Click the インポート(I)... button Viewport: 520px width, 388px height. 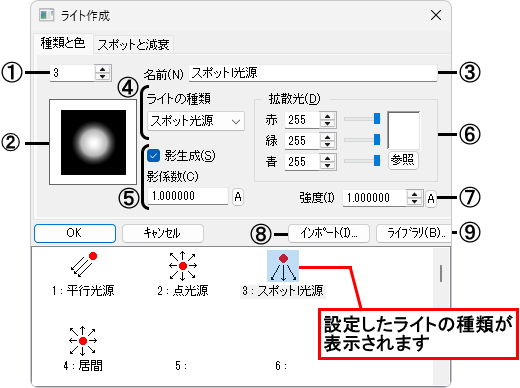pos(329,233)
